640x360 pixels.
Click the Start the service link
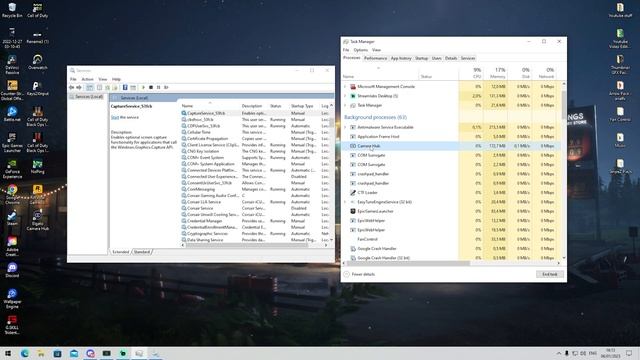pos(115,118)
